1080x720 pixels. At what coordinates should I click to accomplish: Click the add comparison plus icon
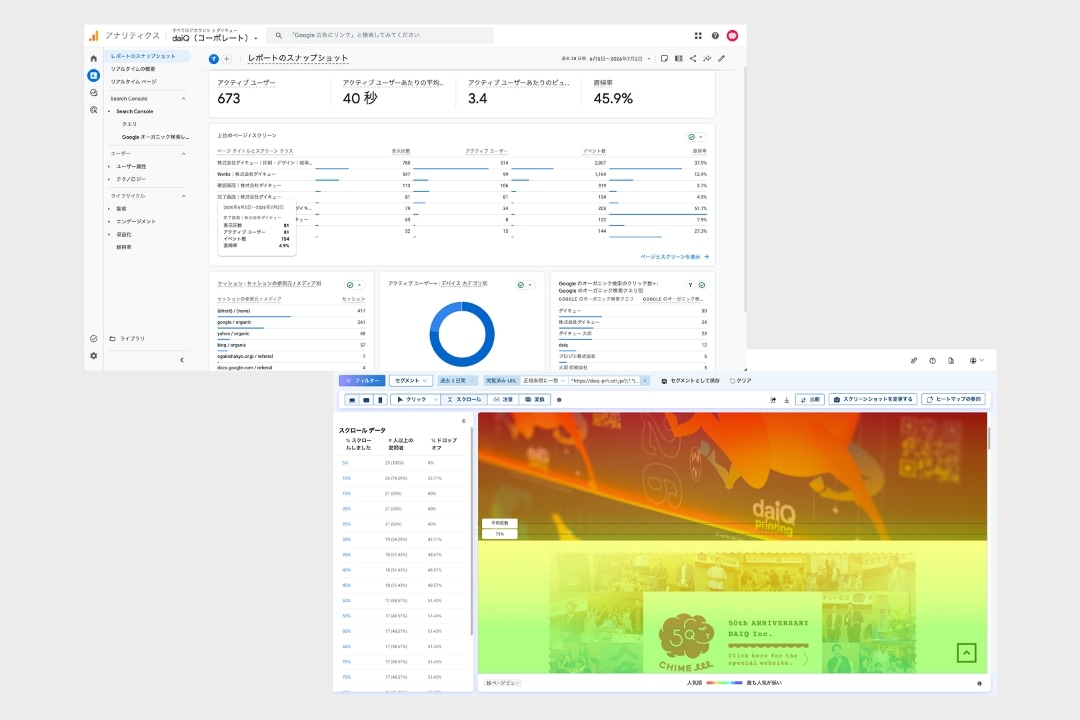[x=226, y=59]
